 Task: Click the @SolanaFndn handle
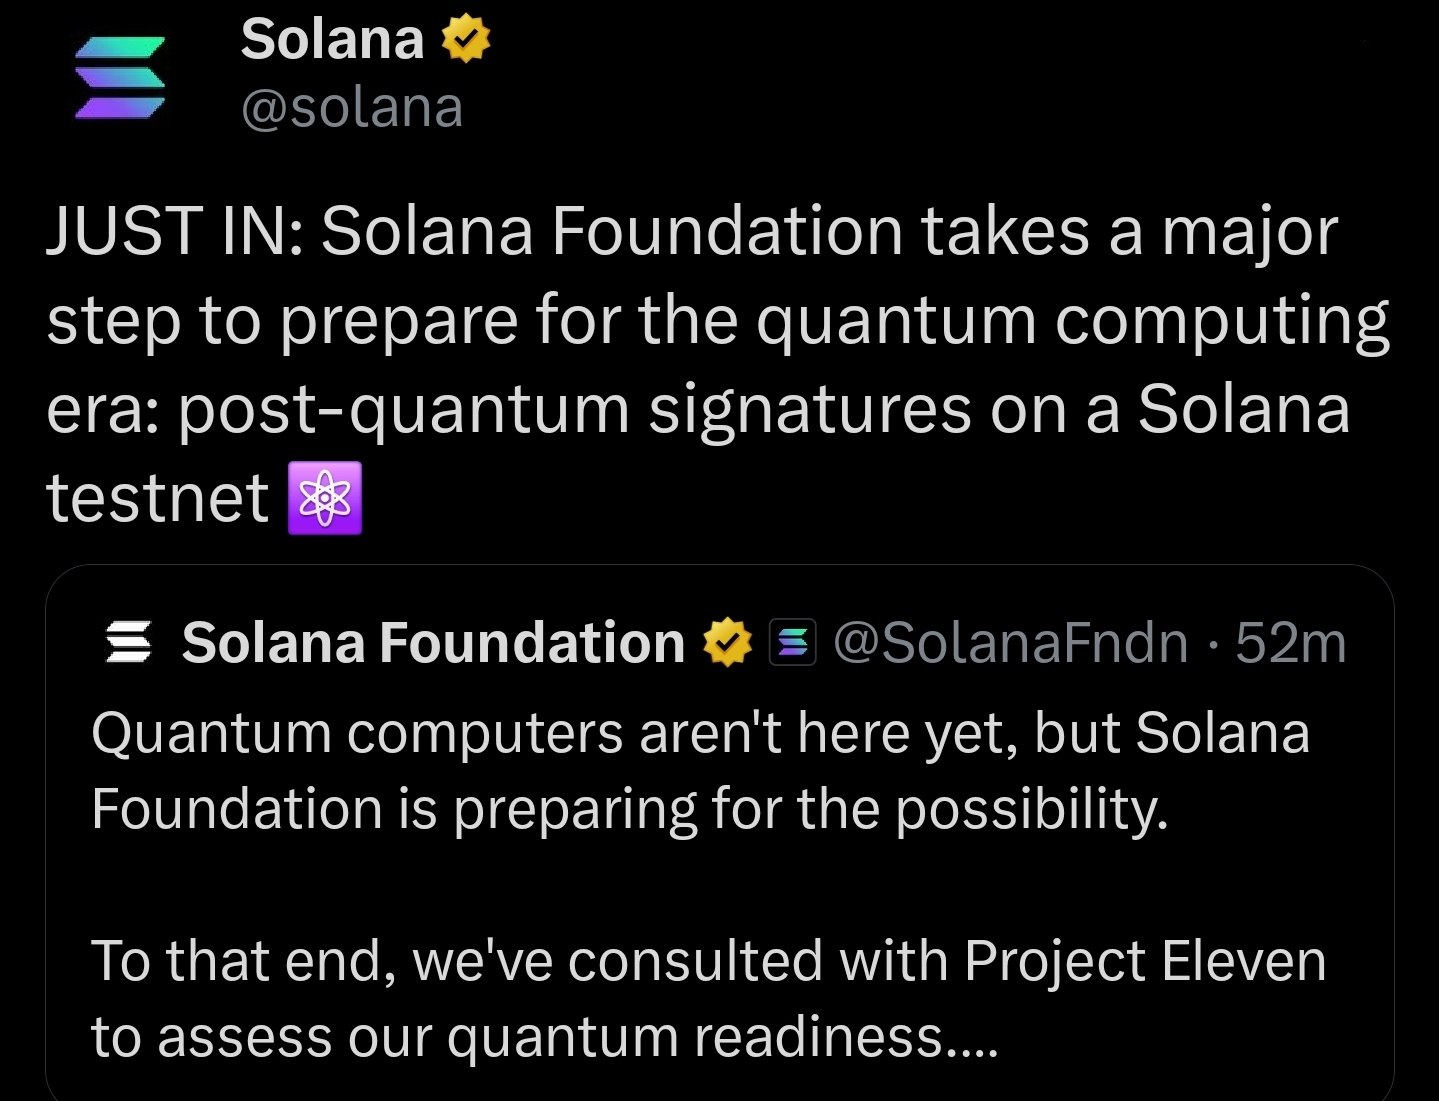[1010, 643]
